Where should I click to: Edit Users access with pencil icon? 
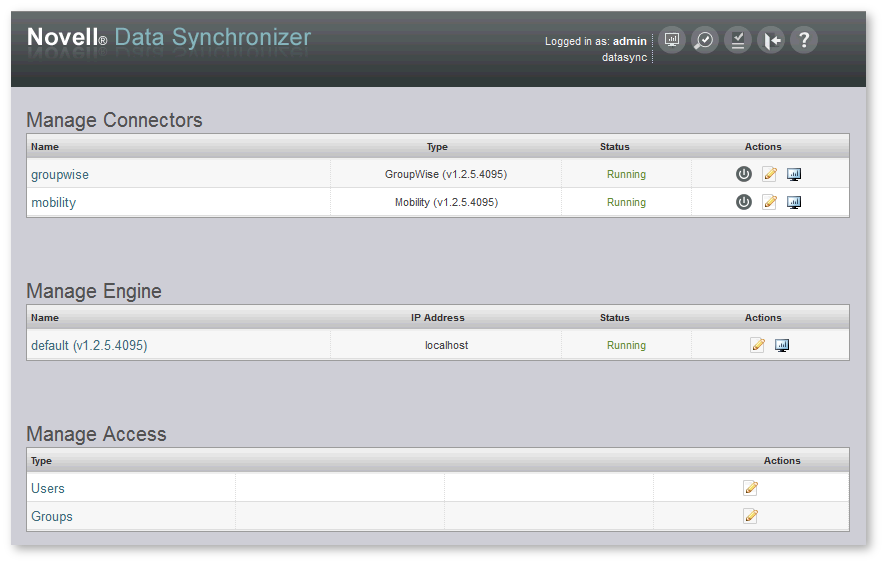click(750, 488)
